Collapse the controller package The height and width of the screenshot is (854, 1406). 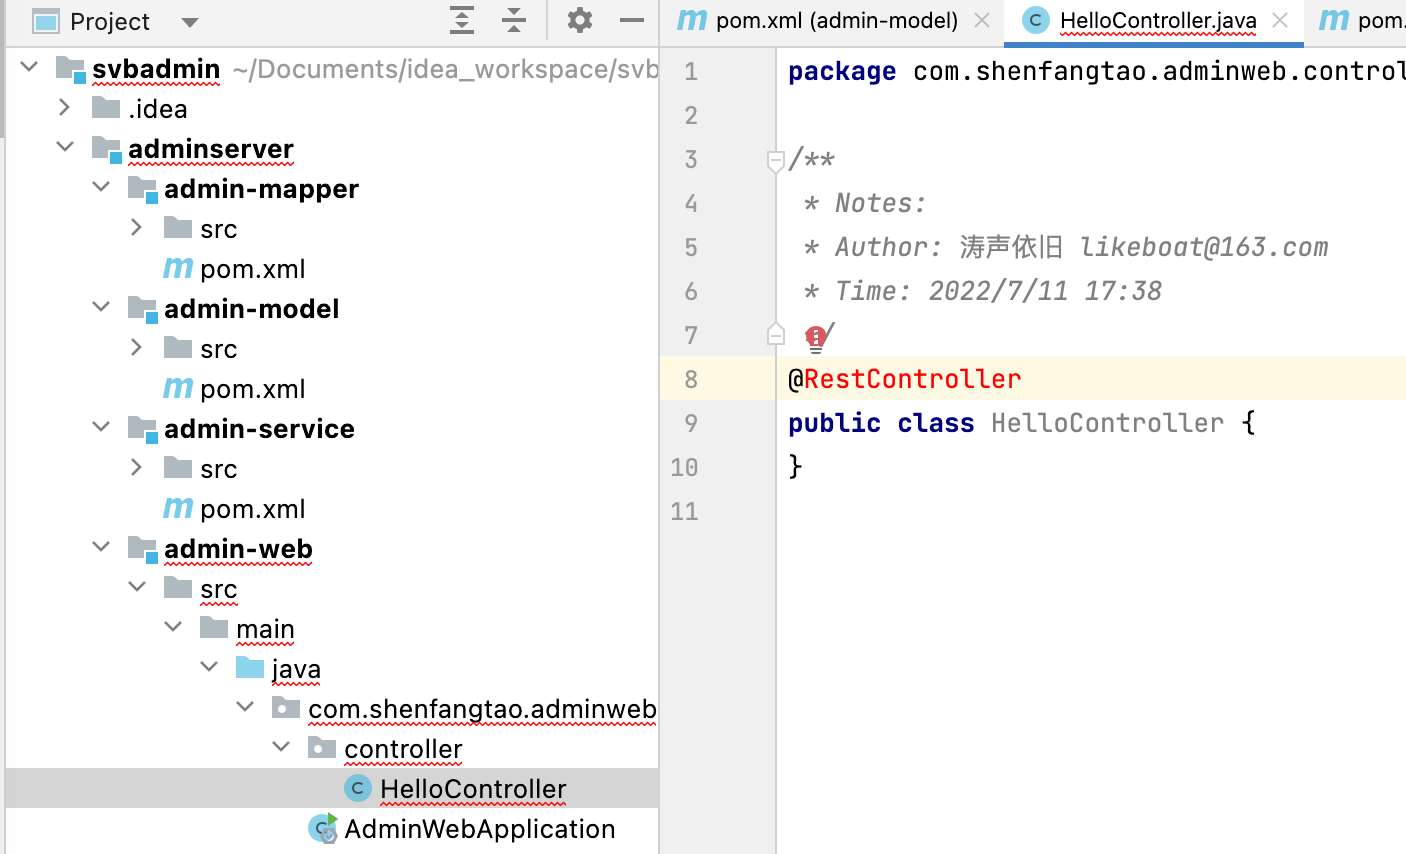click(x=282, y=747)
